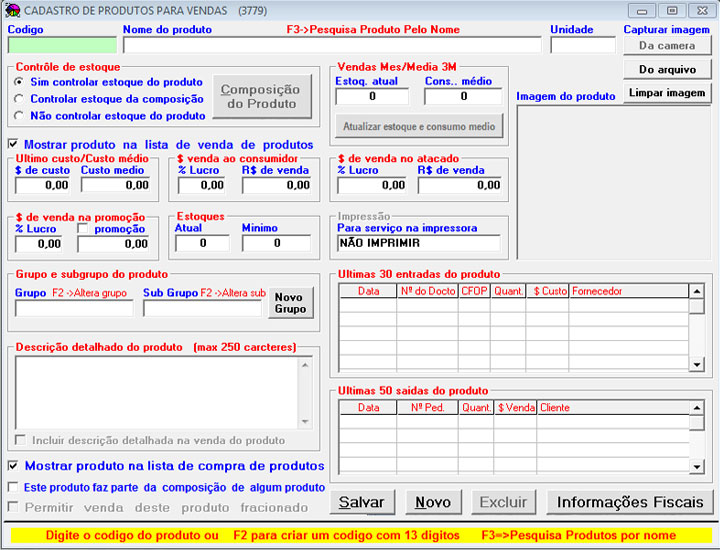Image resolution: width=720 pixels, height=550 pixels.
Task: Load image 'Do arquivo'
Action: tap(667, 69)
